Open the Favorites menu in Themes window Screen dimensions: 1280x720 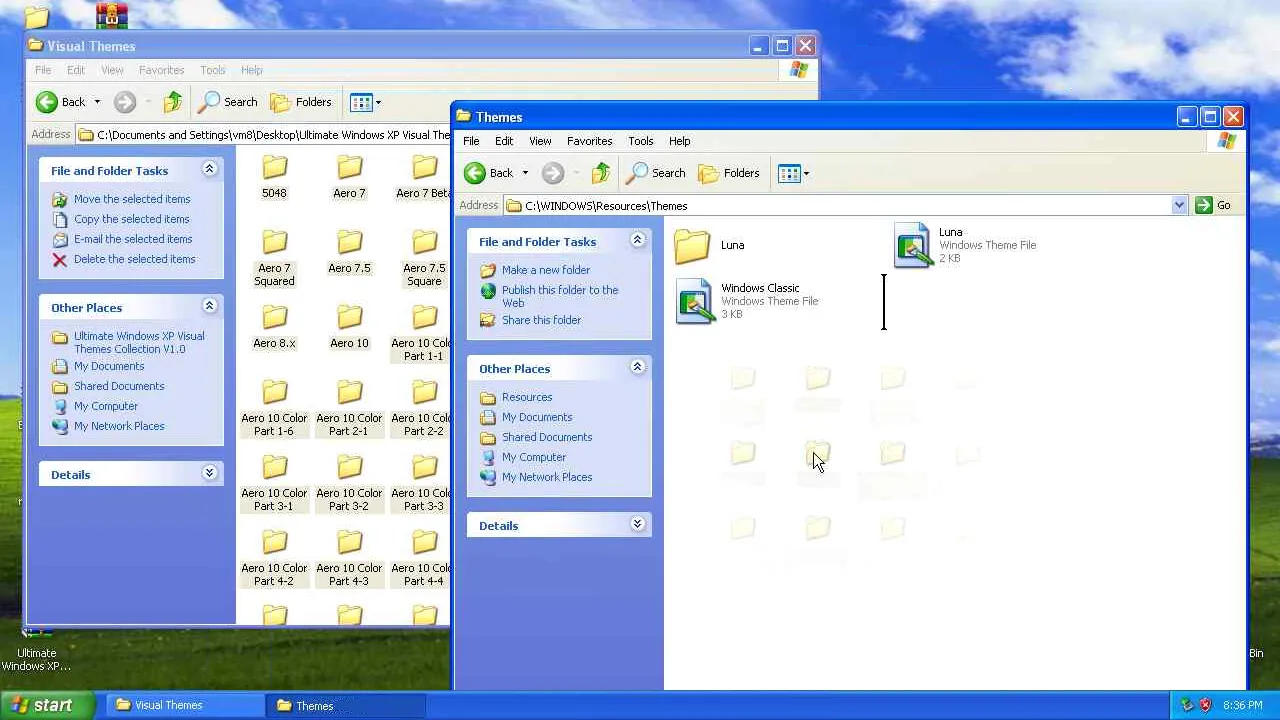pos(589,141)
